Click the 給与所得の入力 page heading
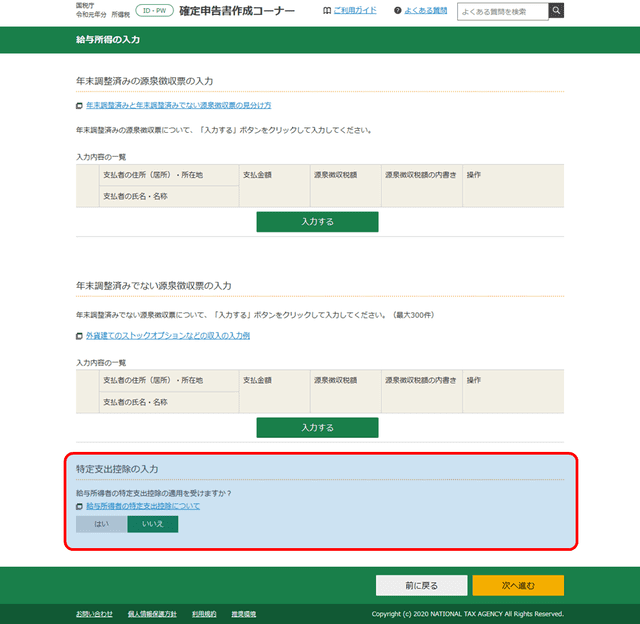640x624 pixels. coord(108,40)
